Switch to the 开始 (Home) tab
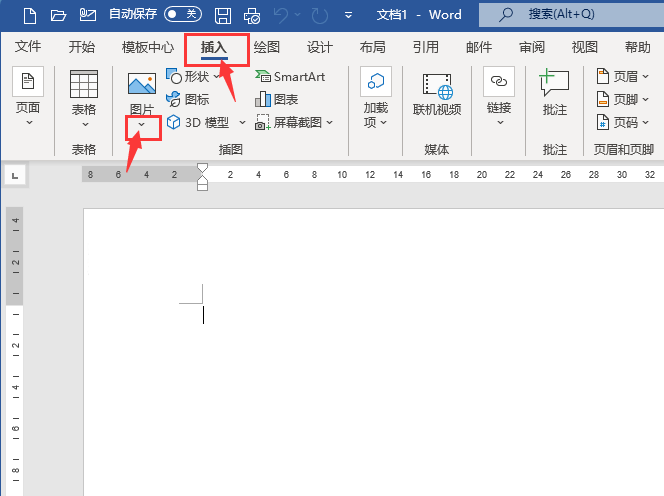Image resolution: width=664 pixels, height=496 pixels. click(82, 47)
